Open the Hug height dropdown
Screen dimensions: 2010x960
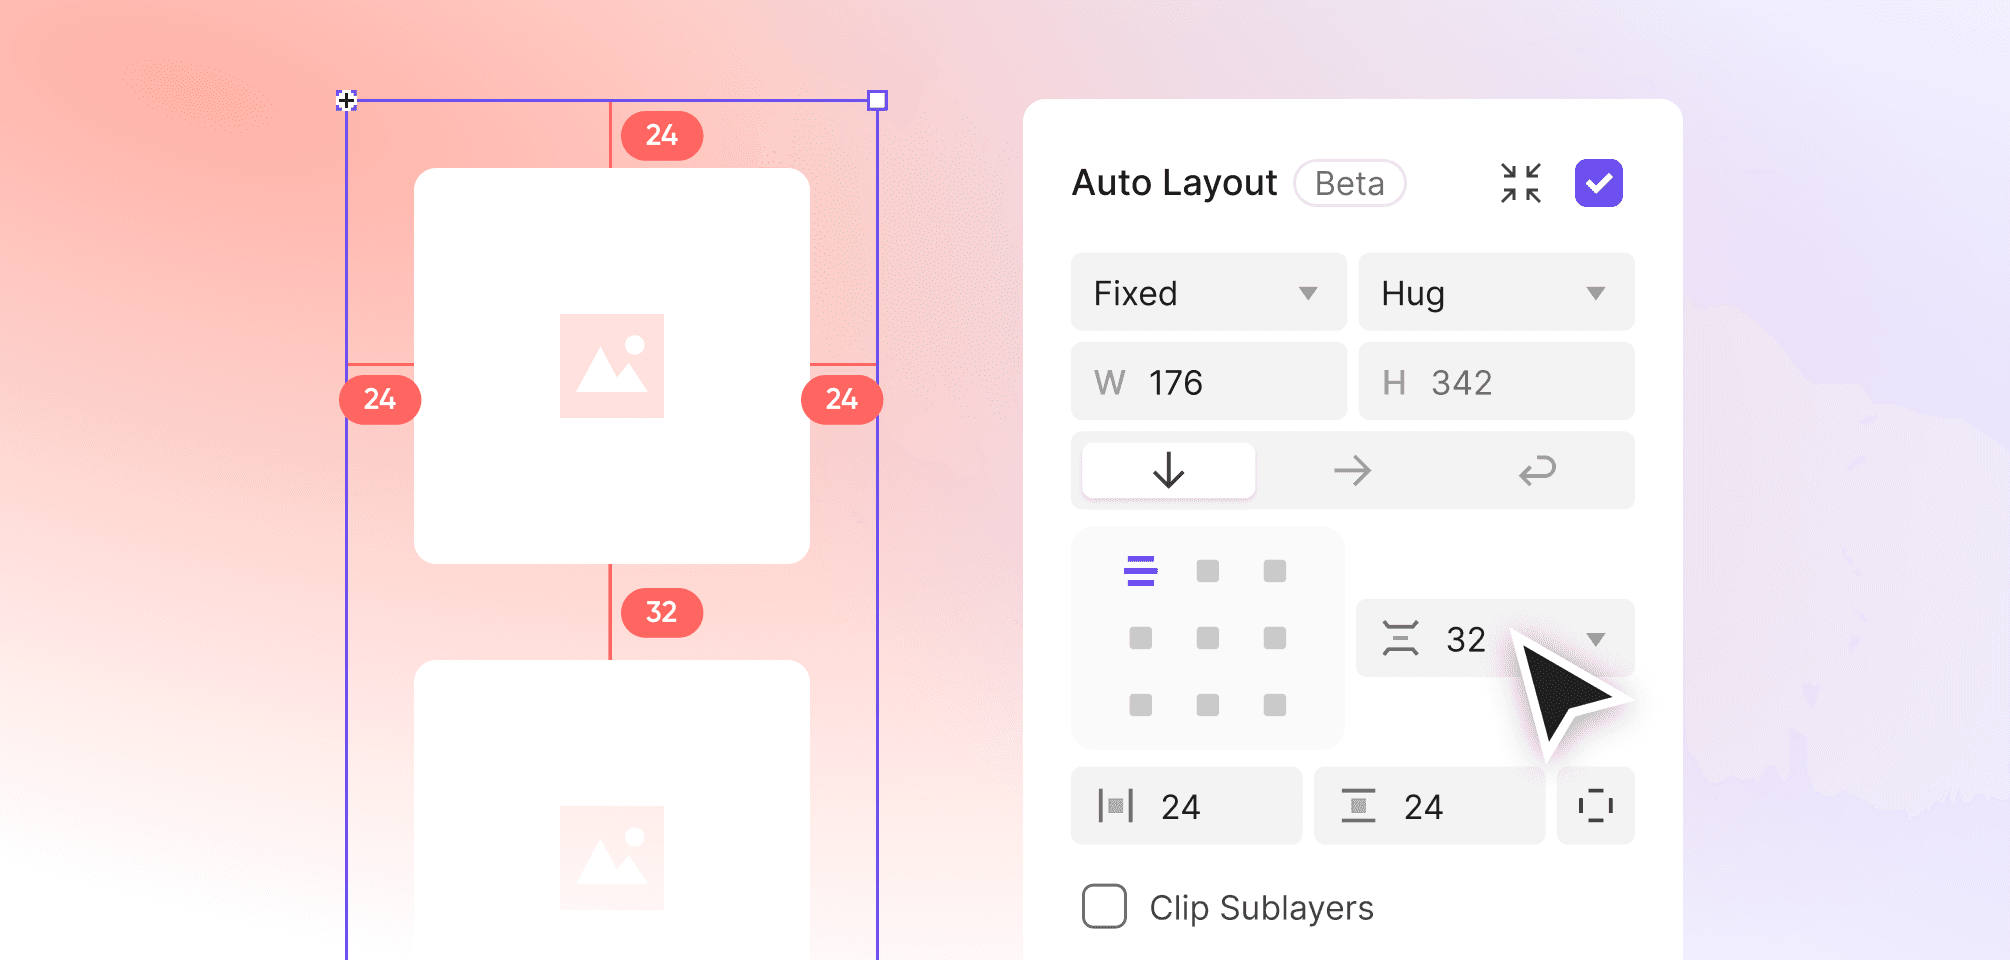click(x=1496, y=292)
